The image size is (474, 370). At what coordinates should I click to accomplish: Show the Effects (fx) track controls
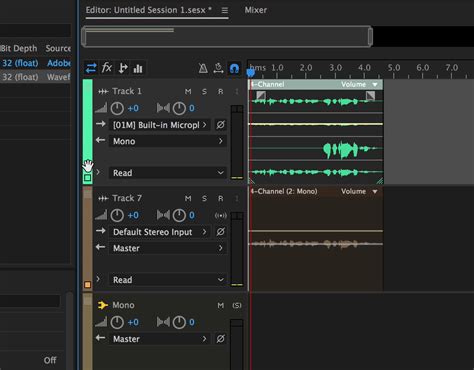[x=107, y=68]
